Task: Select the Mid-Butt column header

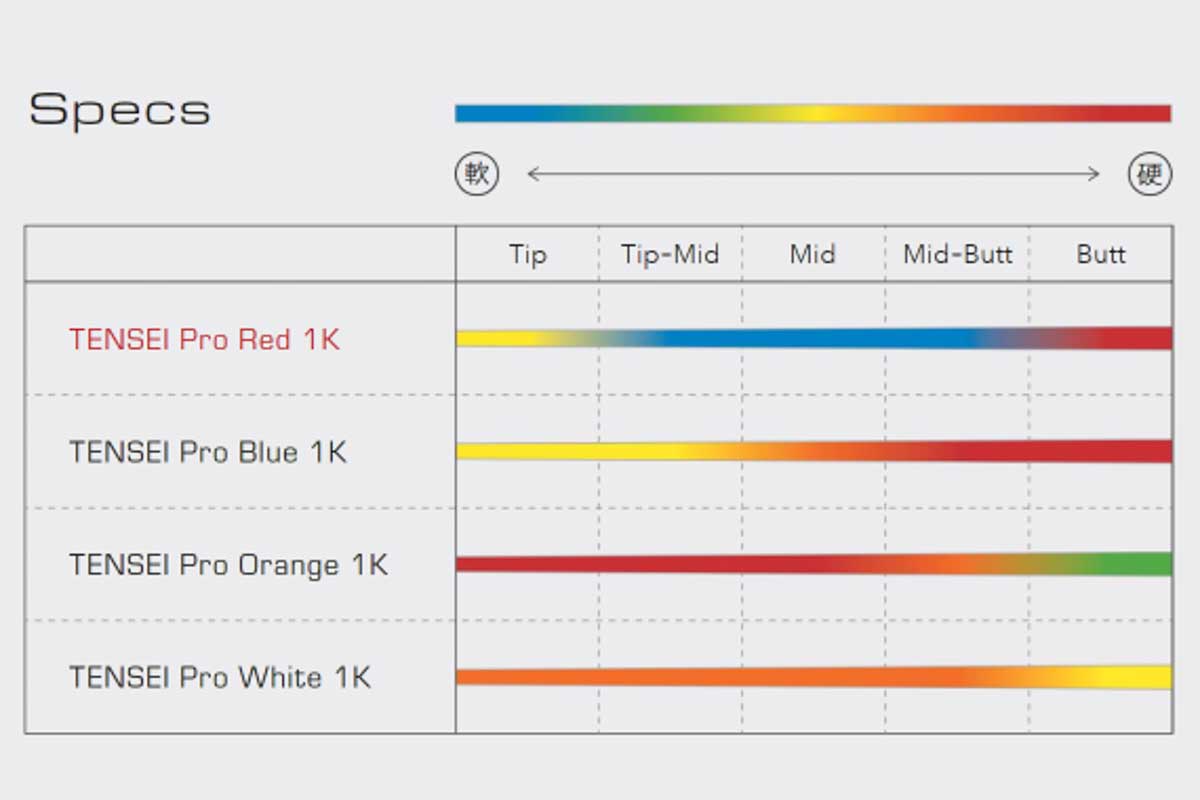Action: (x=957, y=254)
